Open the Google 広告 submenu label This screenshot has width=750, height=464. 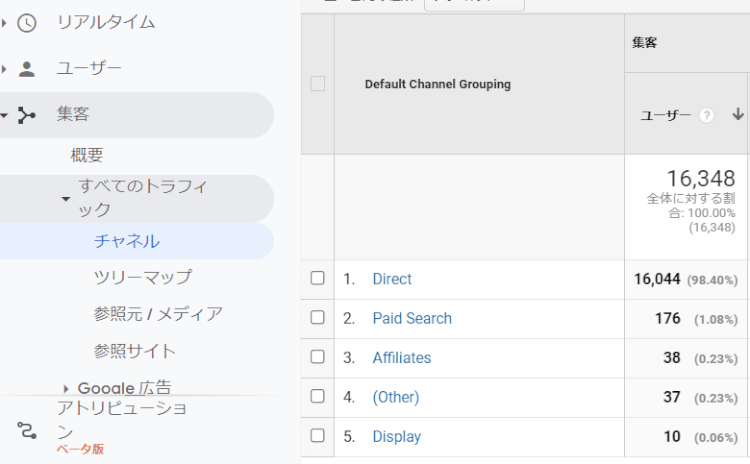(124, 388)
